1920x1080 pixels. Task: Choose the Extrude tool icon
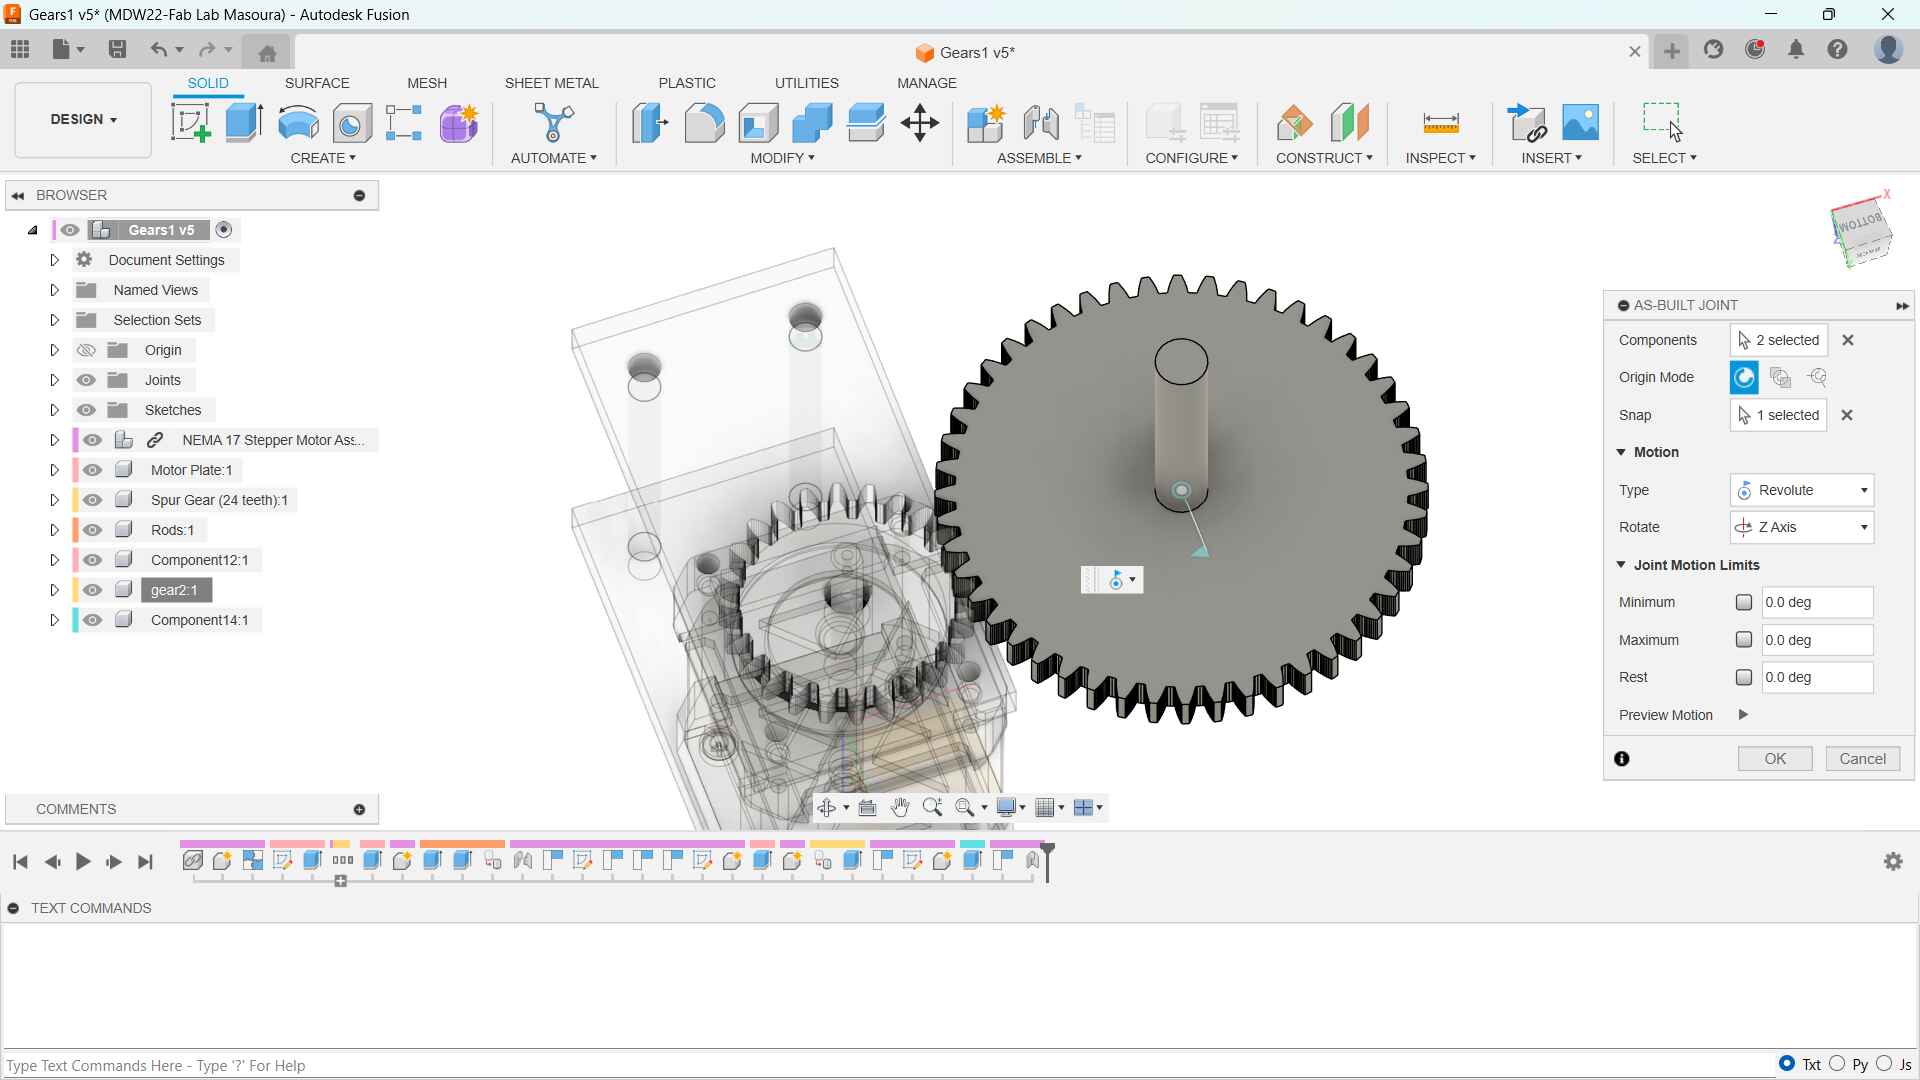(x=244, y=123)
